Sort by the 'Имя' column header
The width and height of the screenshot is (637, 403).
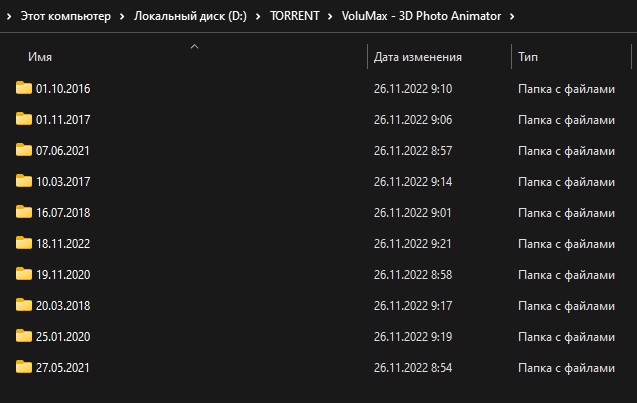(x=40, y=58)
